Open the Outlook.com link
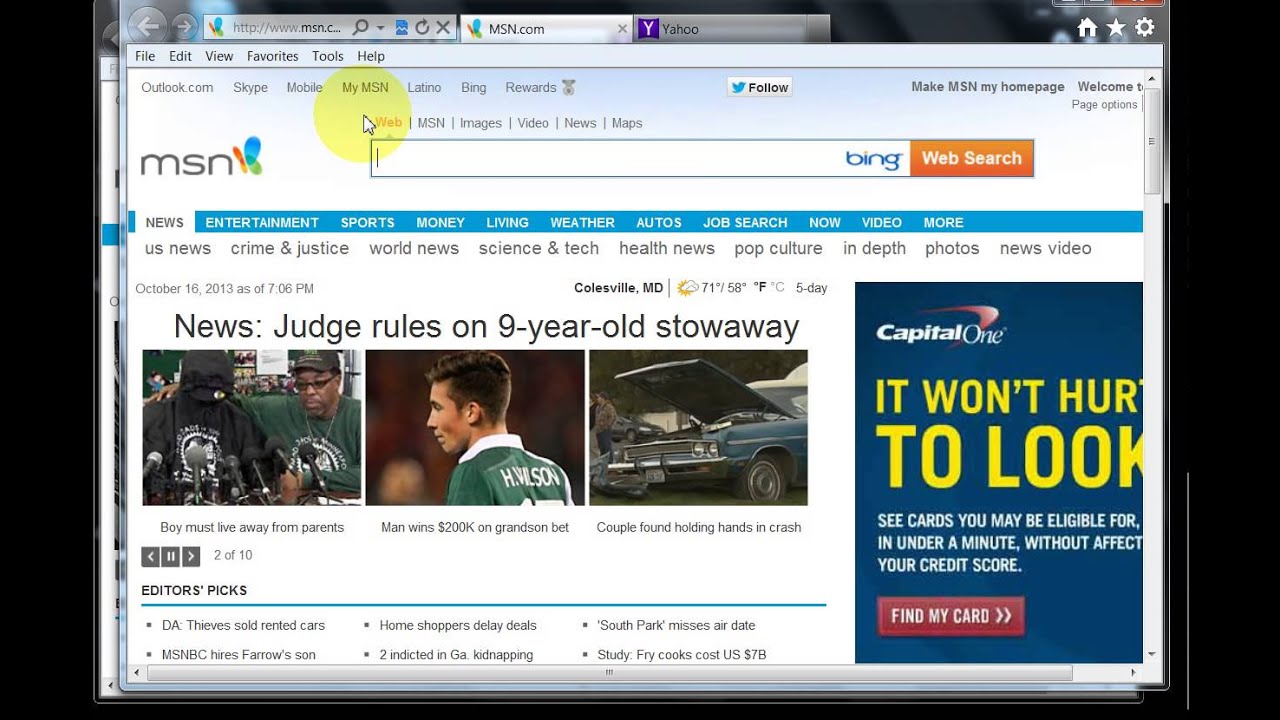Image resolution: width=1280 pixels, height=720 pixels. pyautogui.click(x=177, y=87)
